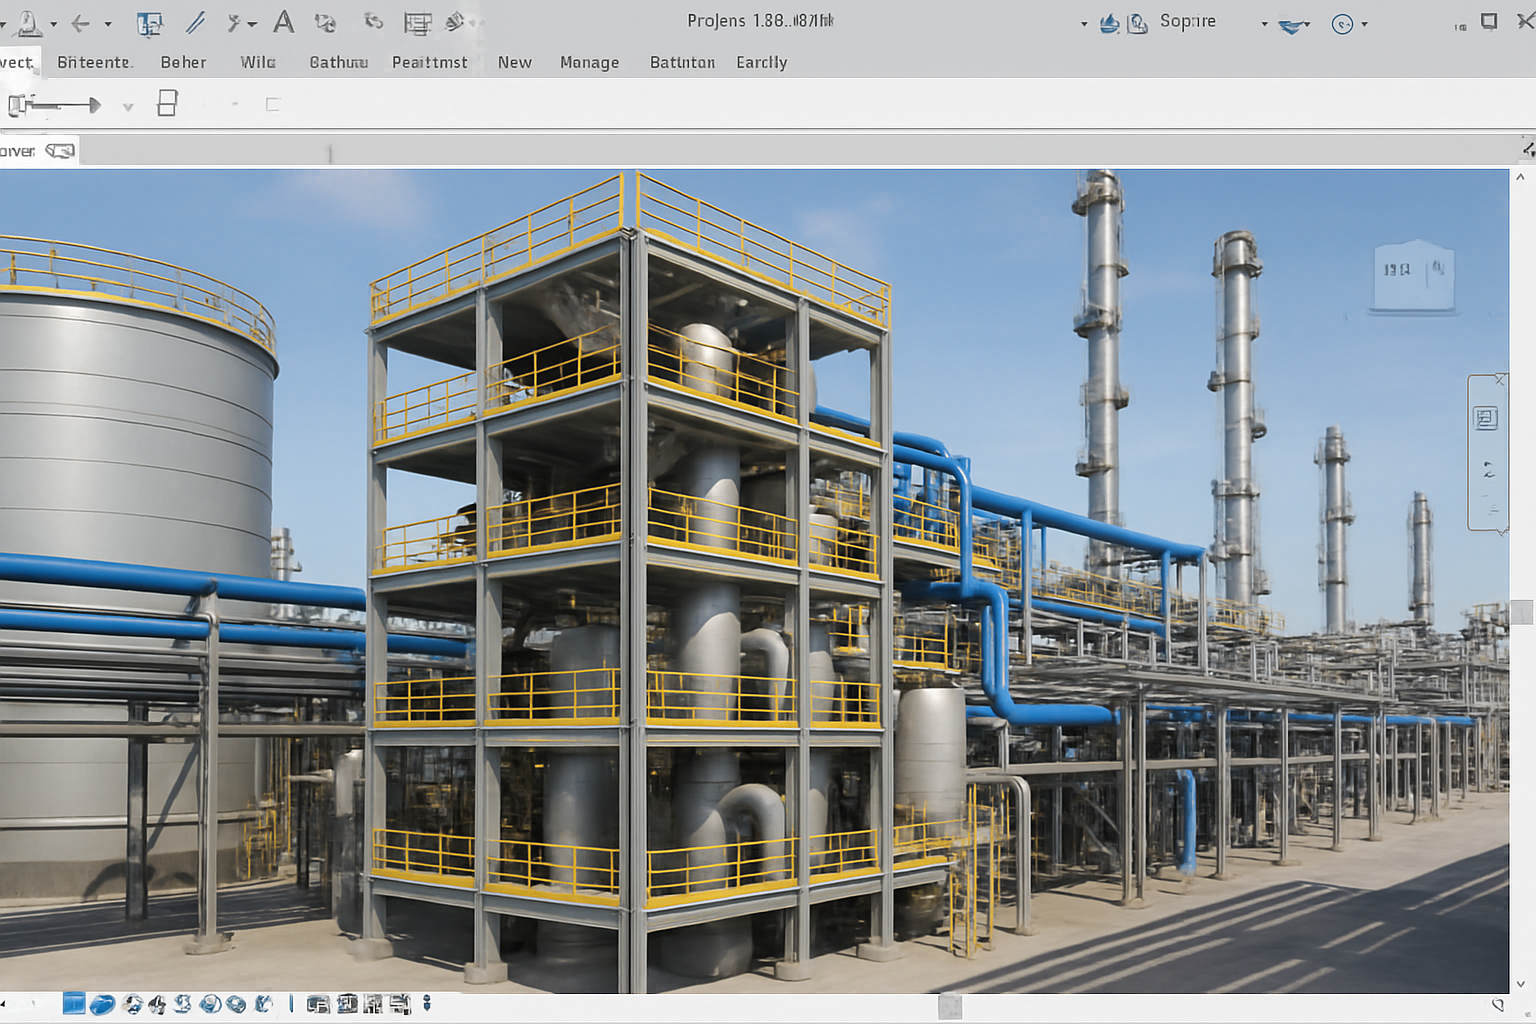Open the dropdown arrow right of Sopiire

tap(1264, 24)
